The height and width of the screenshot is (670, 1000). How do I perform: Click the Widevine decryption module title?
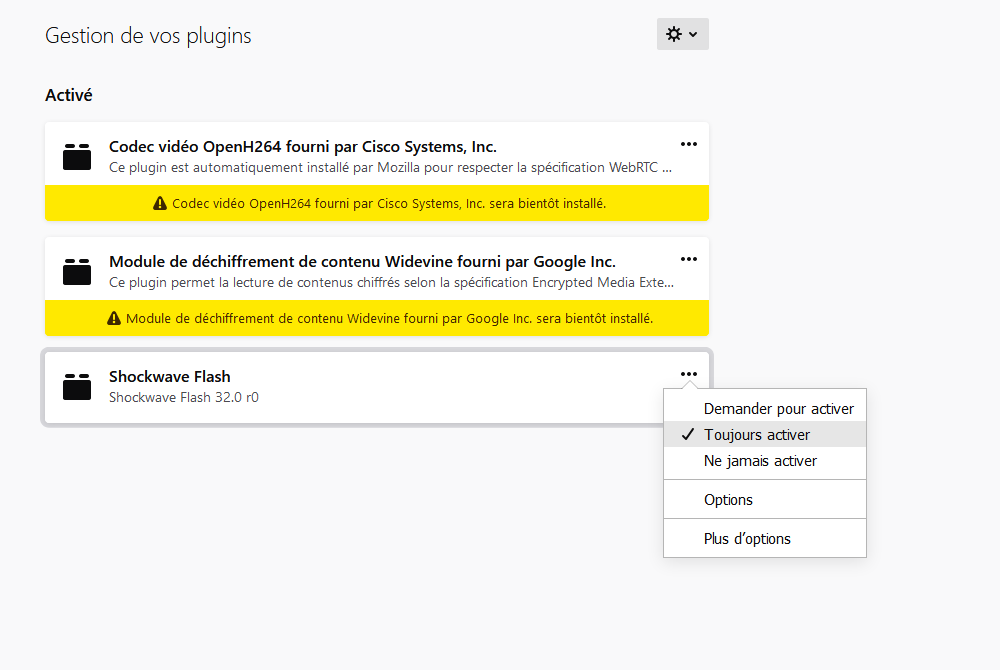click(361, 262)
